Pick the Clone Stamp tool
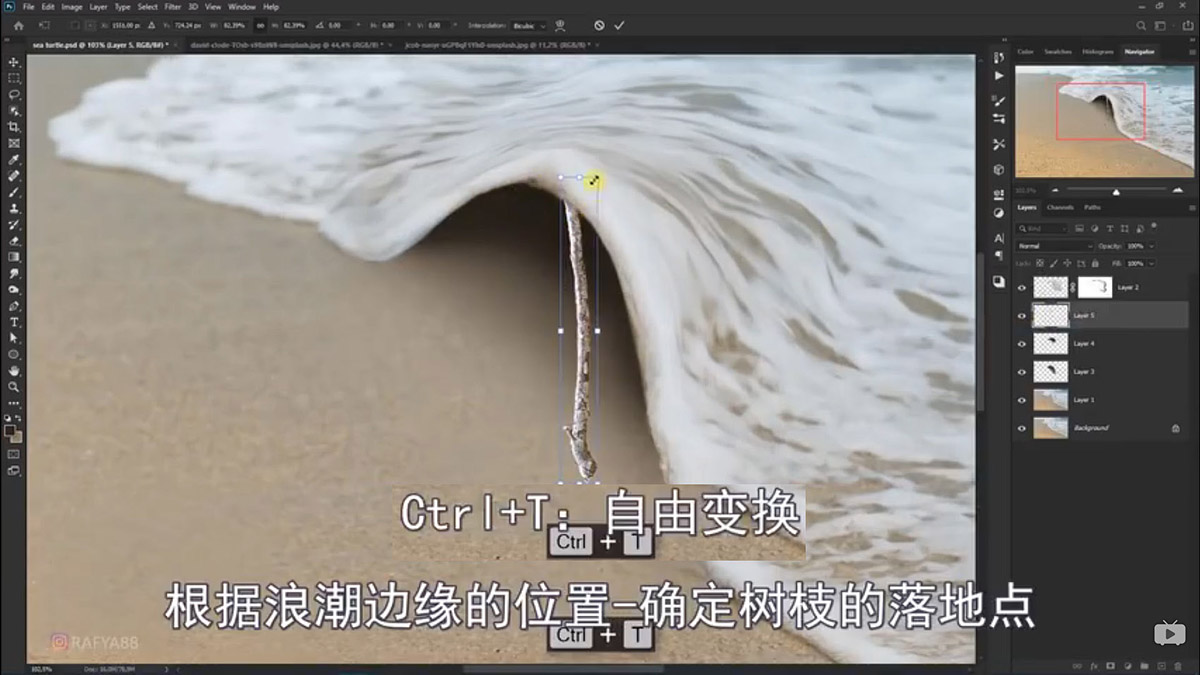The image size is (1200, 675). coord(13,208)
